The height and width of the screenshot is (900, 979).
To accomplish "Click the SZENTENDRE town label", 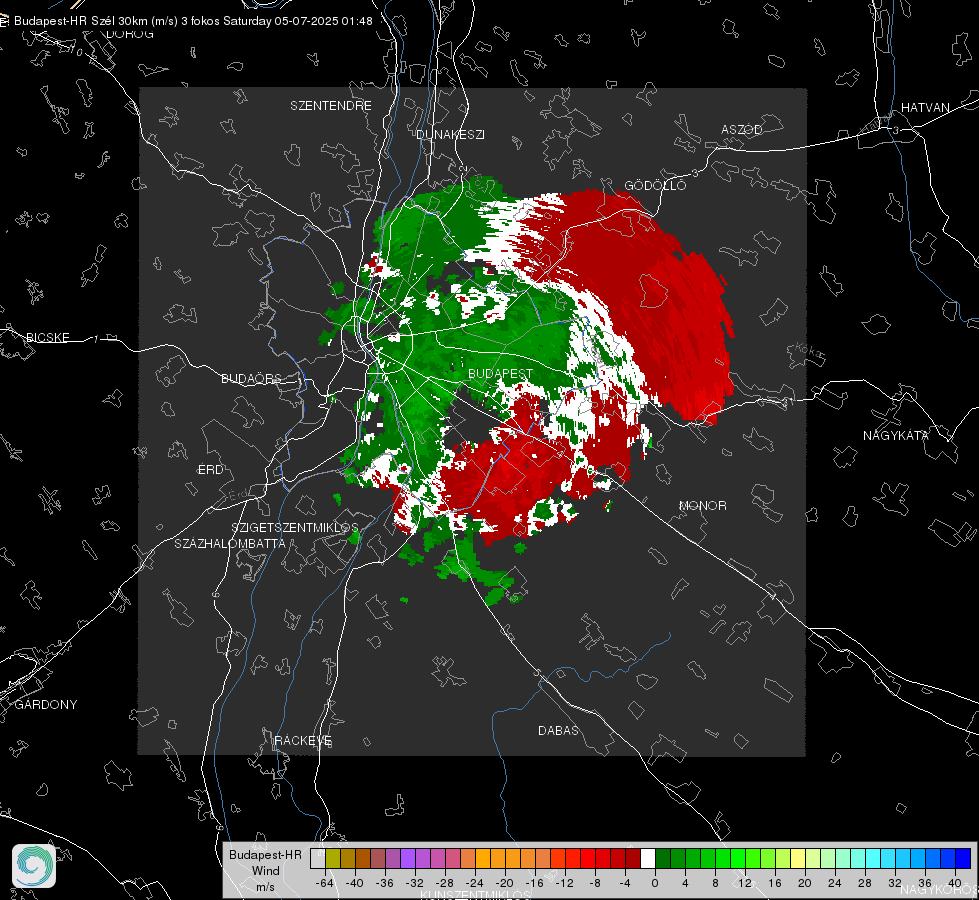I will pos(331,106).
